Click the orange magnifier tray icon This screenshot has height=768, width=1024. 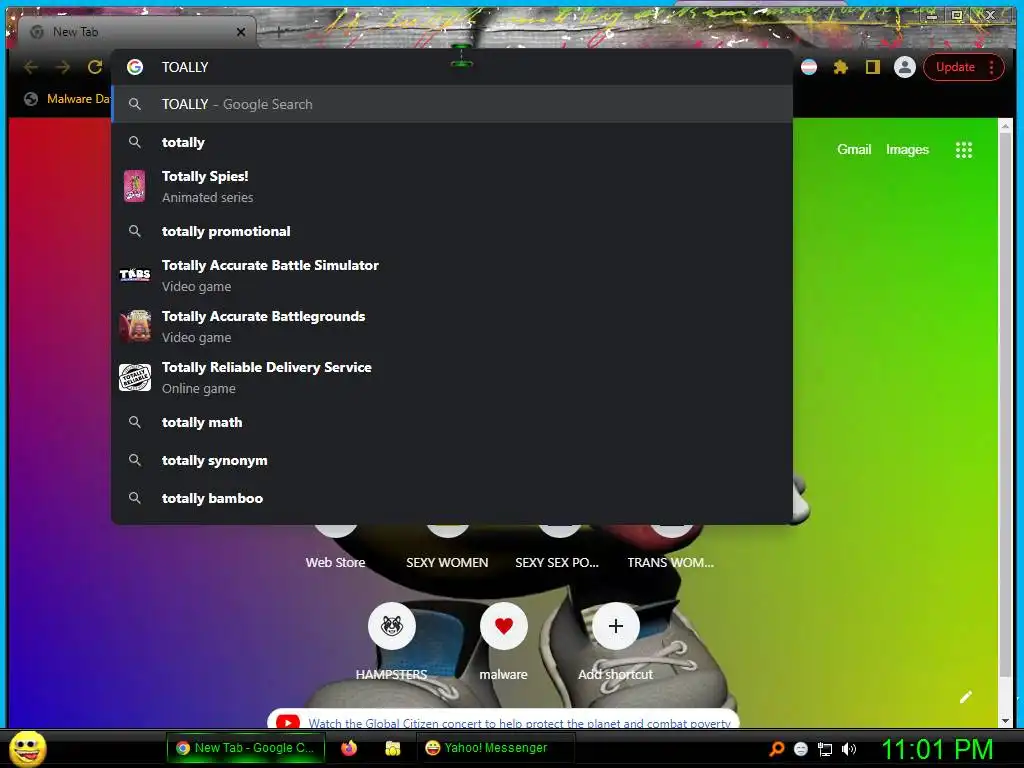776,749
